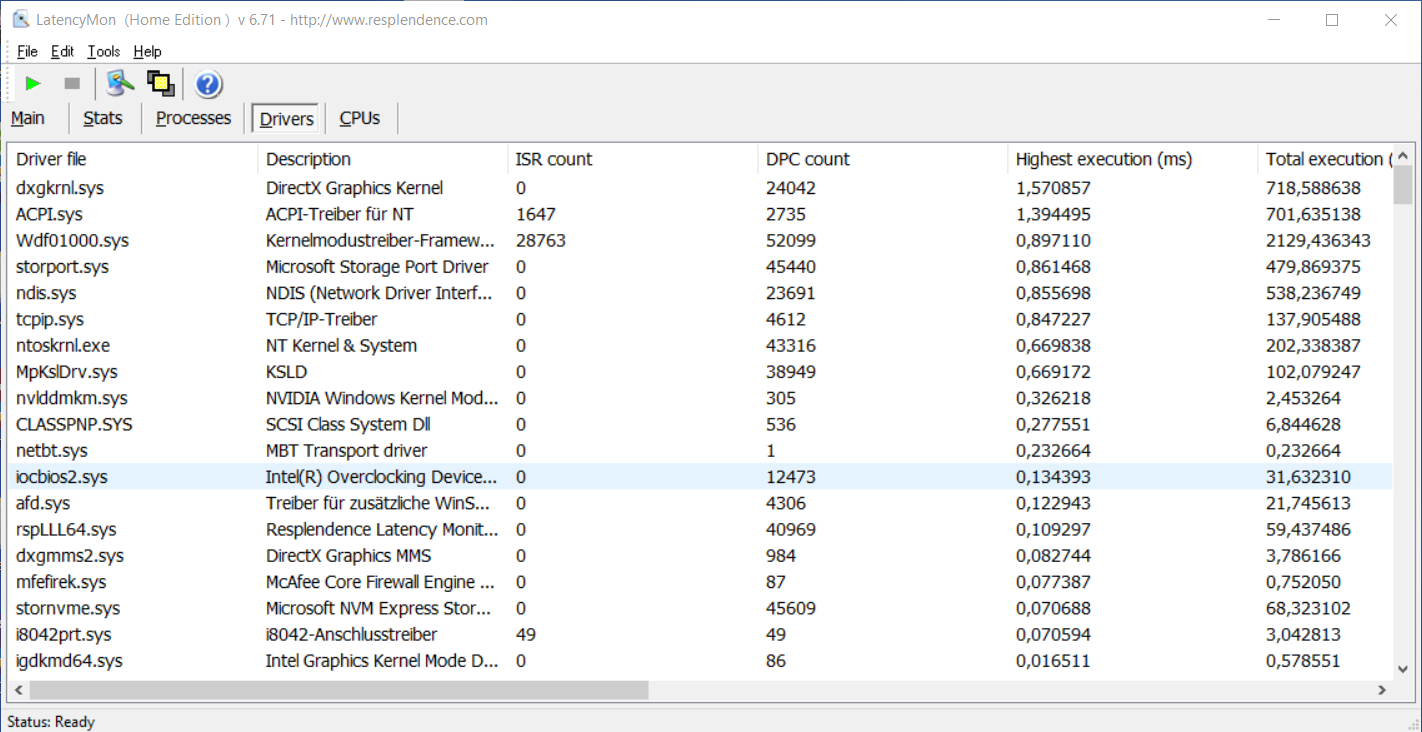Switch to the Stats tab
This screenshot has height=732, width=1422.
pyautogui.click(x=102, y=118)
